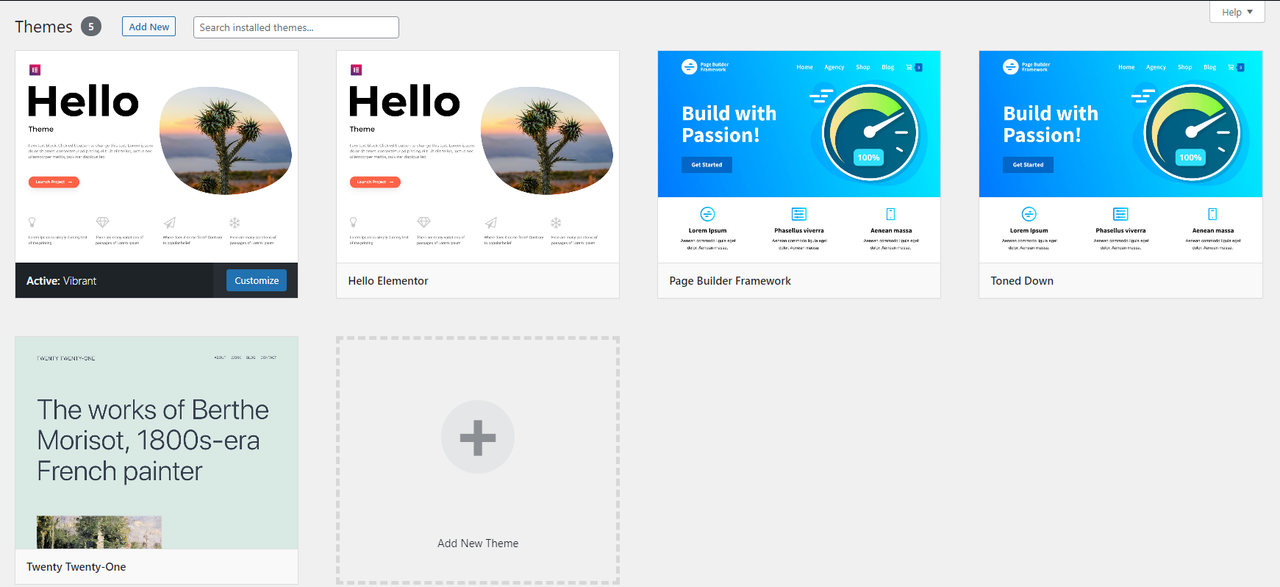Click the Add New button beside Themes
This screenshot has width=1280, height=587.
click(x=149, y=27)
